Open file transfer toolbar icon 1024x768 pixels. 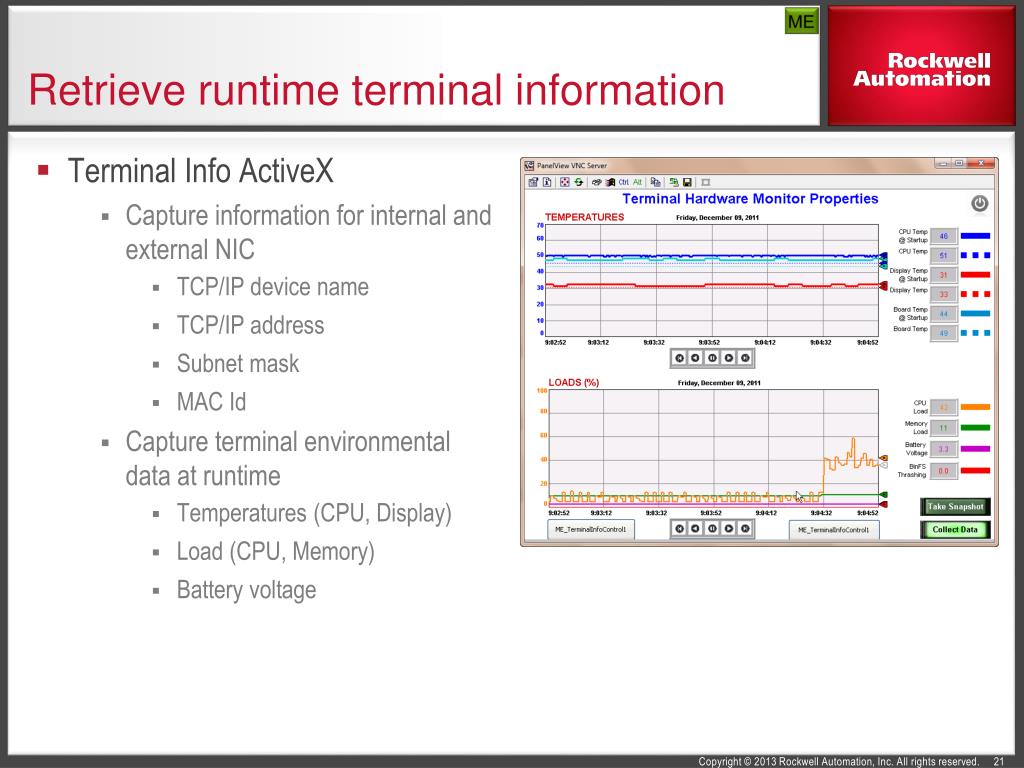(x=656, y=182)
